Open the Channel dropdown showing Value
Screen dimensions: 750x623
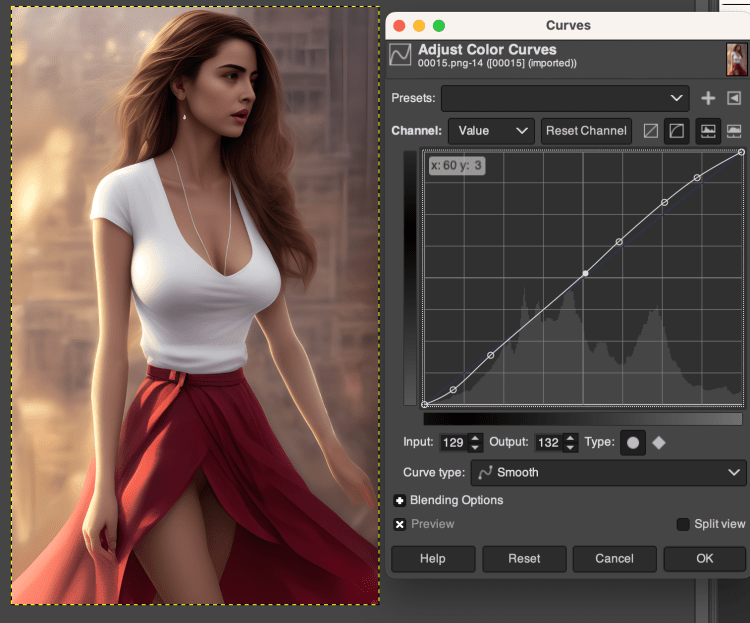[491, 131]
